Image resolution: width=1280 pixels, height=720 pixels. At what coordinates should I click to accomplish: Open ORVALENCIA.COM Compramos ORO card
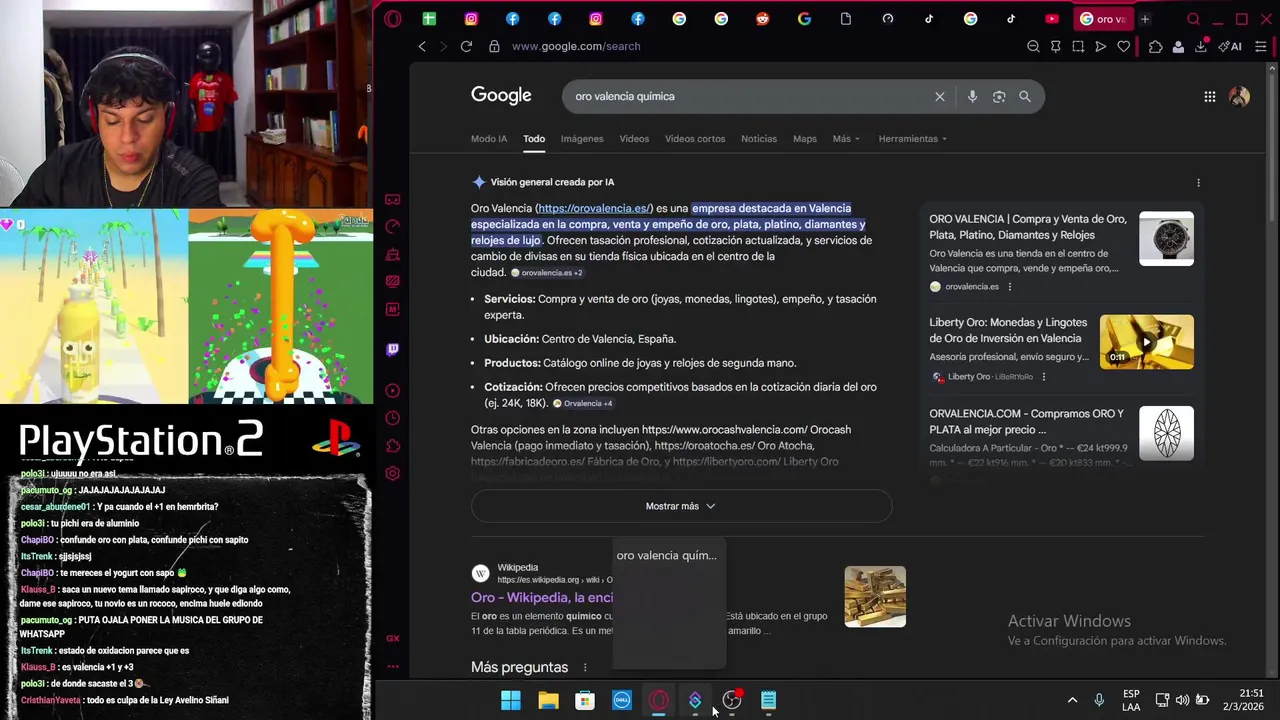pyautogui.click(x=1026, y=421)
